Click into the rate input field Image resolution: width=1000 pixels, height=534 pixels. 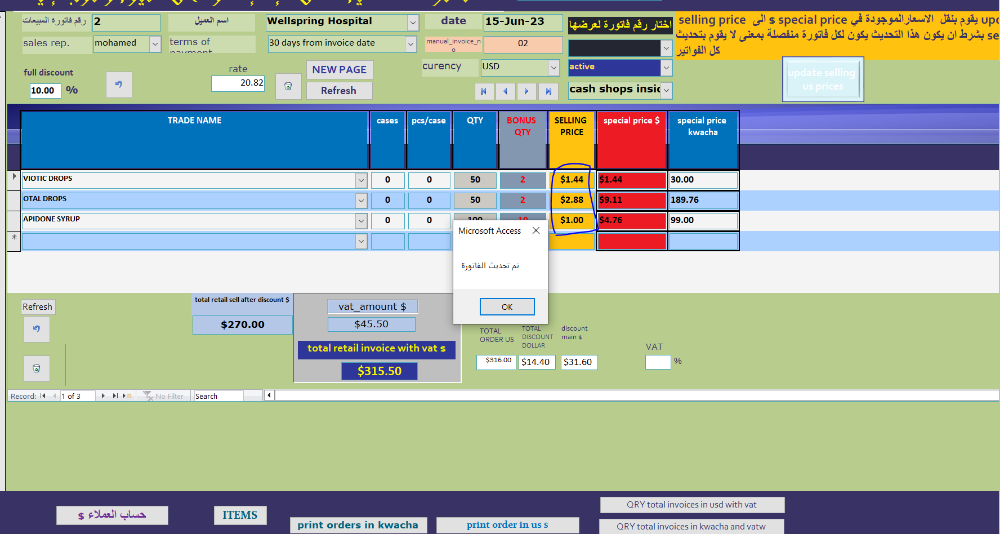click(238, 84)
